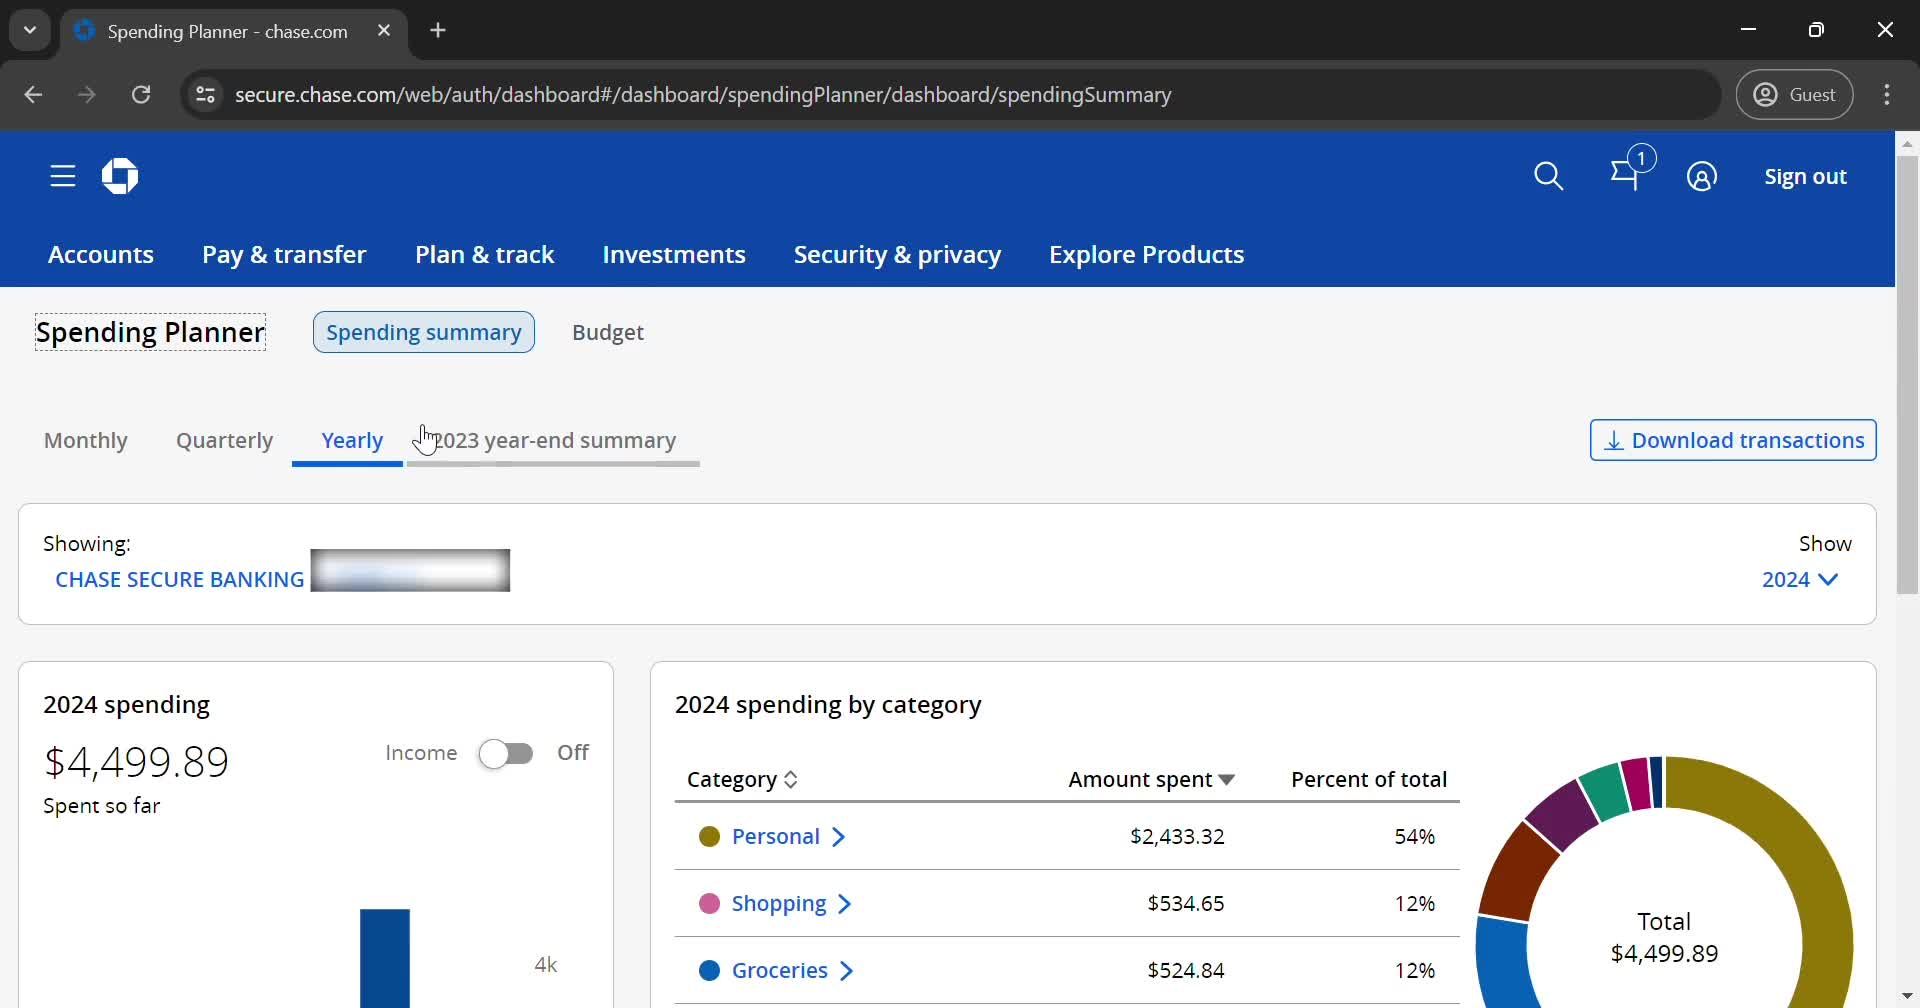Open the Explore Products menu
The width and height of the screenshot is (1920, 1008).
click(x=1146, y=254)
